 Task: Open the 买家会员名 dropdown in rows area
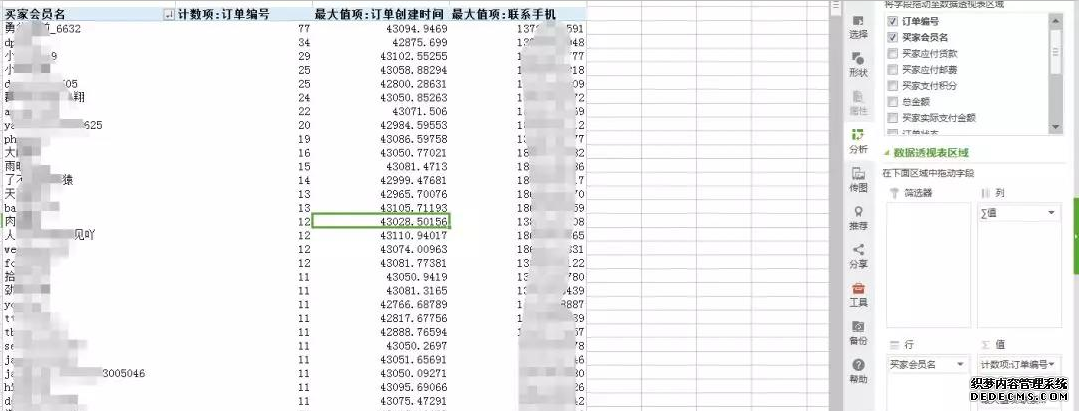tap(960, 364)
